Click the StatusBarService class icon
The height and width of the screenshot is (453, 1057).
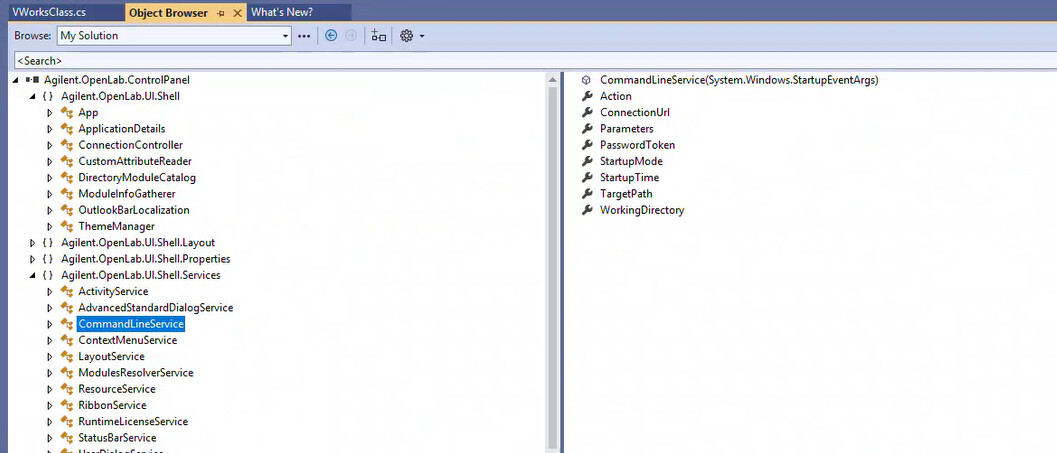tap(66, 437)
